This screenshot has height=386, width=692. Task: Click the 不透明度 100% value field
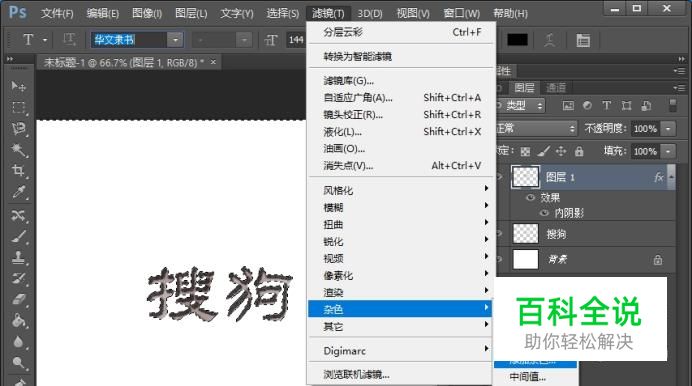pyautogui.click(x=646, y=129)
